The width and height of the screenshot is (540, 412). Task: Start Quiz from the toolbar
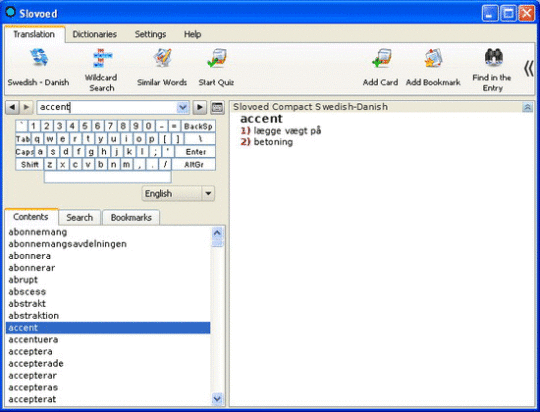[x=216, y=68]
